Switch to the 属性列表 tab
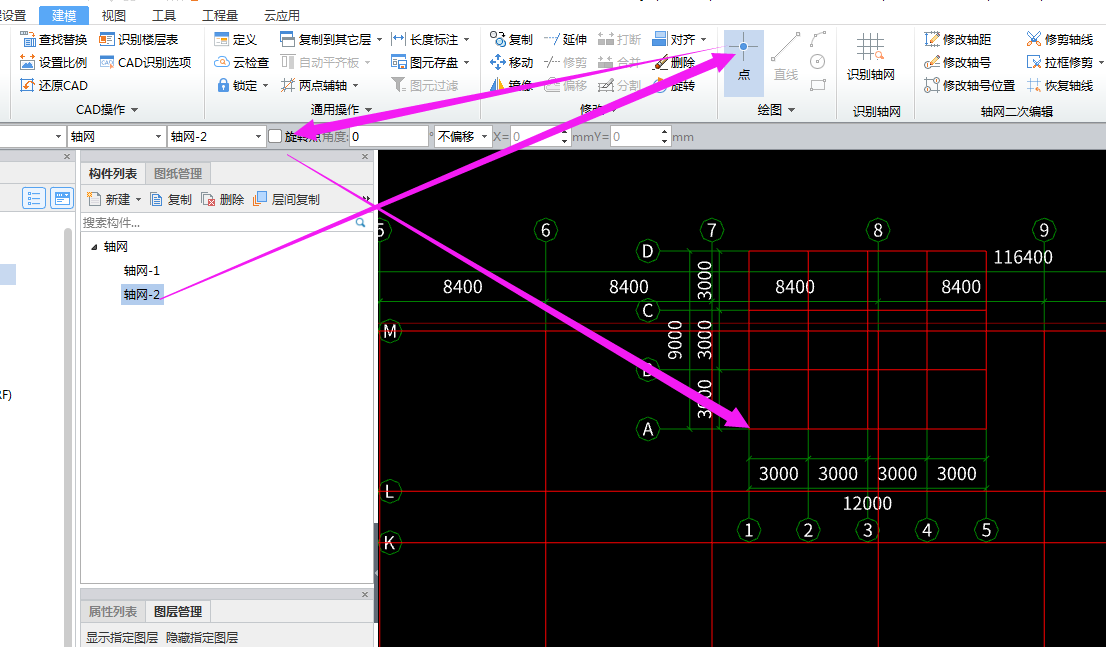The height and width of the screenshot is (647, 1106). [x=113, y=612]
